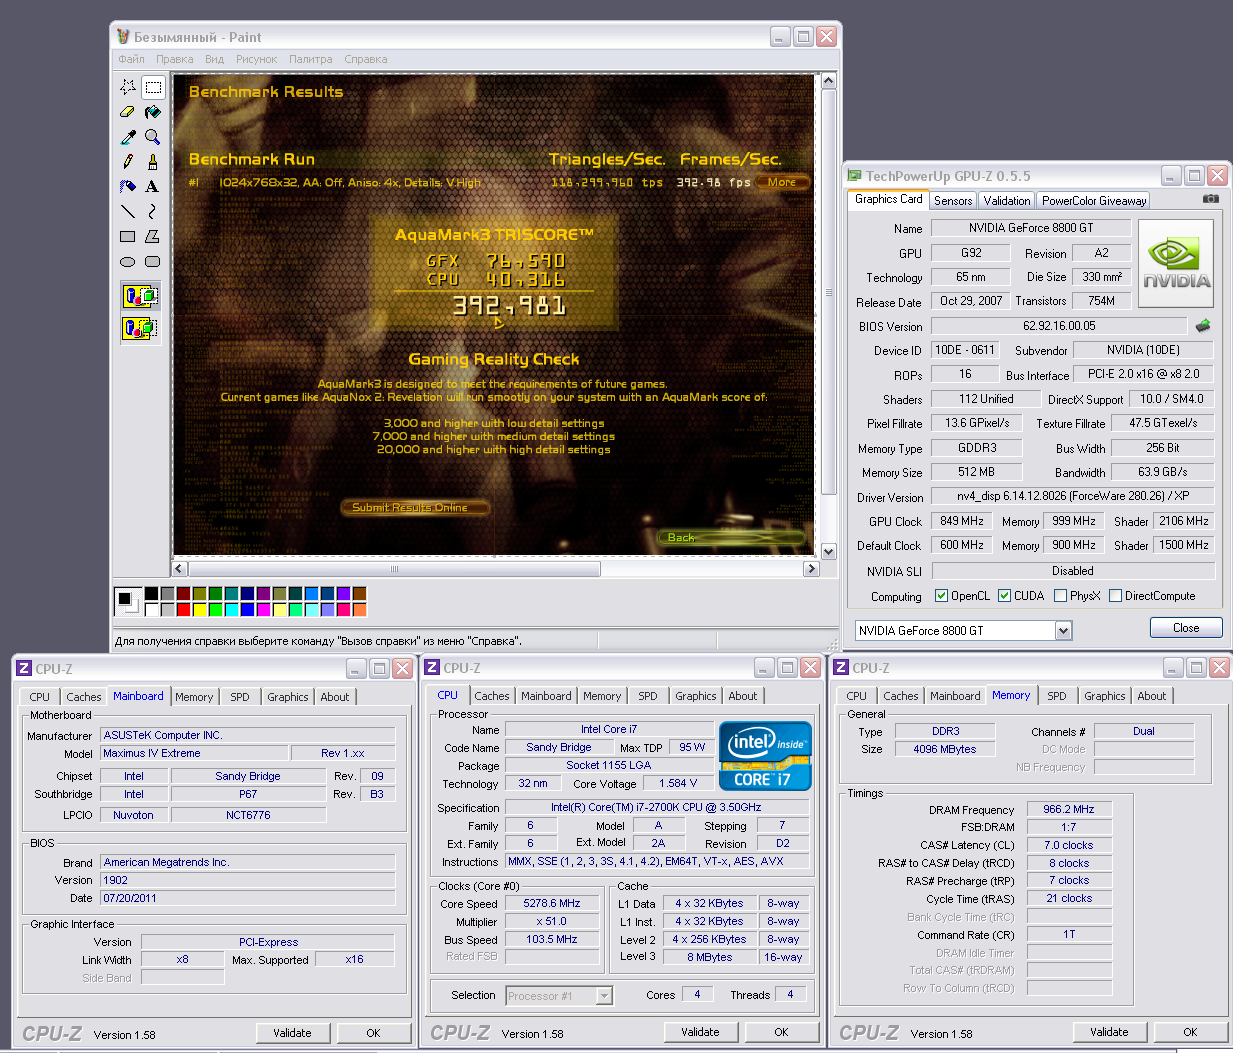Select the rectangular Select tool in Paint

[x=152, y=87]
